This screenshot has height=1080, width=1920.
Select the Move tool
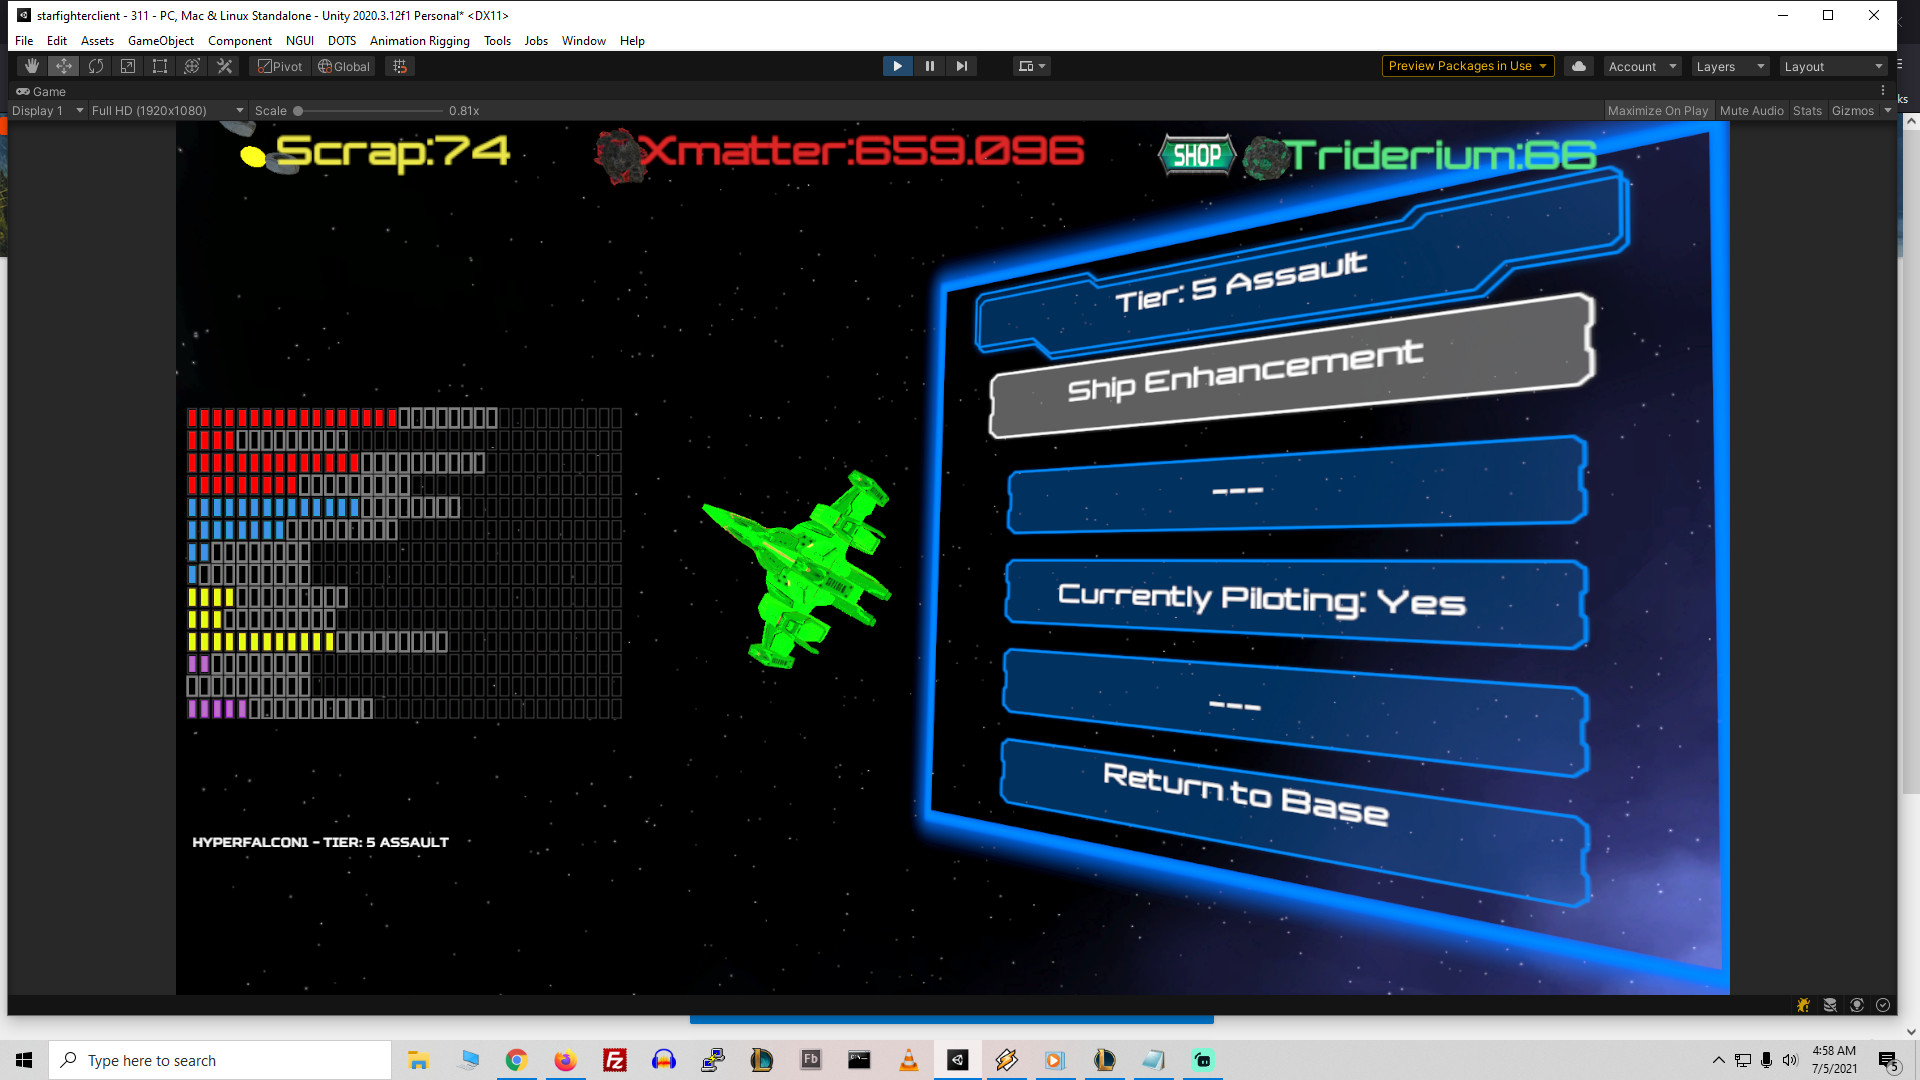[x=63, y=66]
